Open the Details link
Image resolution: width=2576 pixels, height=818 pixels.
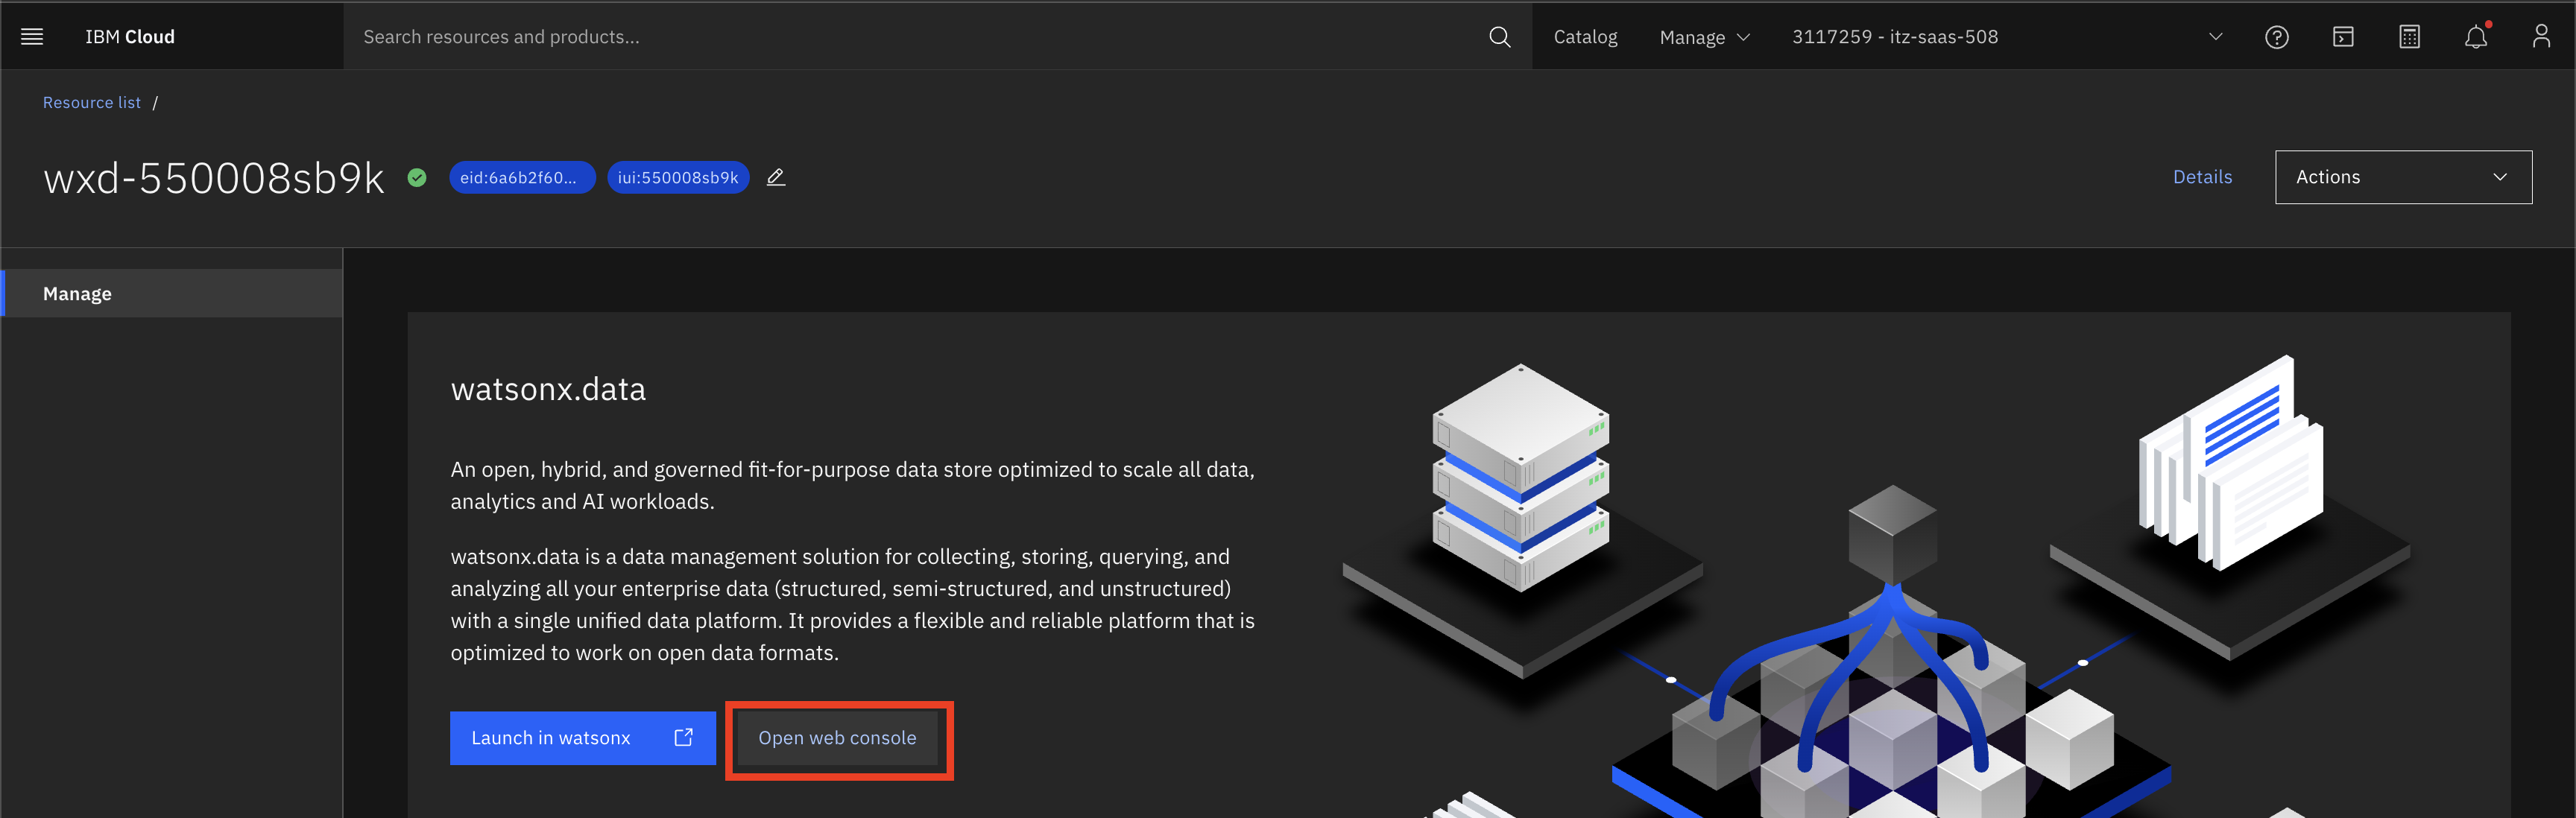point(2202,177)
